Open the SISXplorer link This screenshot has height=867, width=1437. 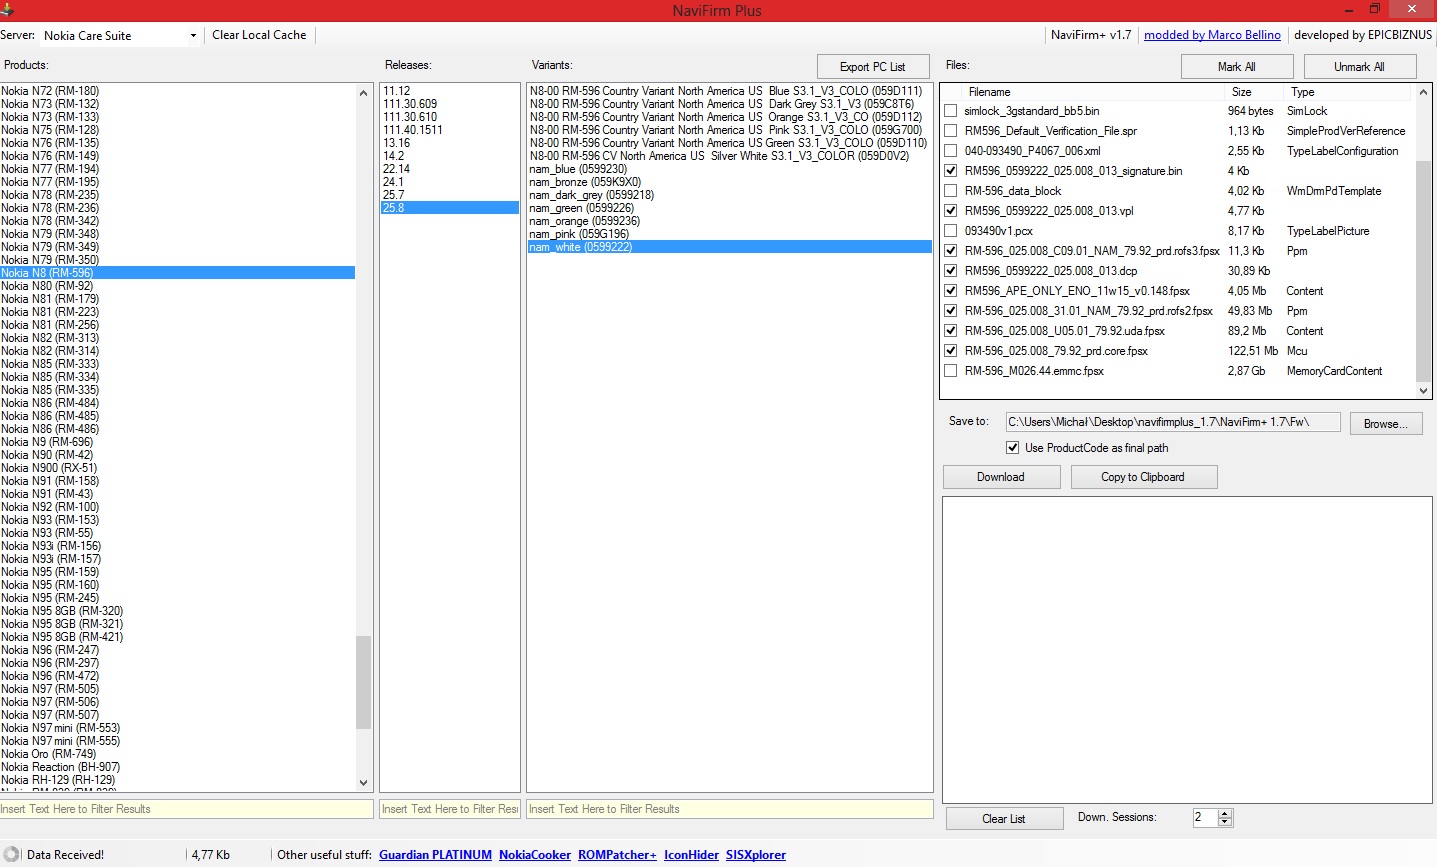click(x=756, y=855)
